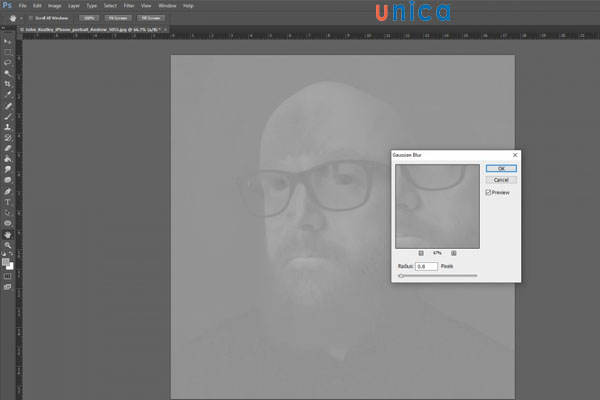
Task: Select the Horizontal Type tool
Action: point(8,201)
